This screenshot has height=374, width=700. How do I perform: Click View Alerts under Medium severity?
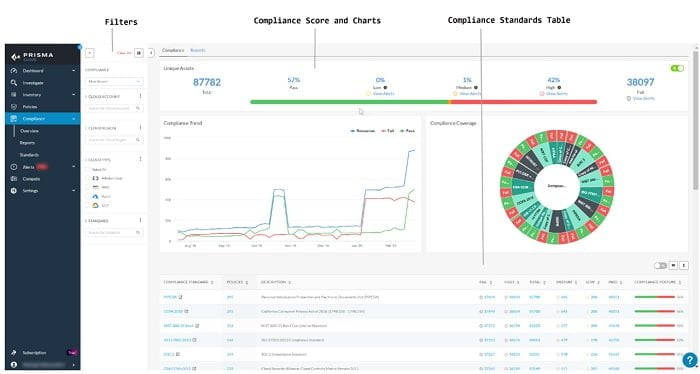(470, 94)
